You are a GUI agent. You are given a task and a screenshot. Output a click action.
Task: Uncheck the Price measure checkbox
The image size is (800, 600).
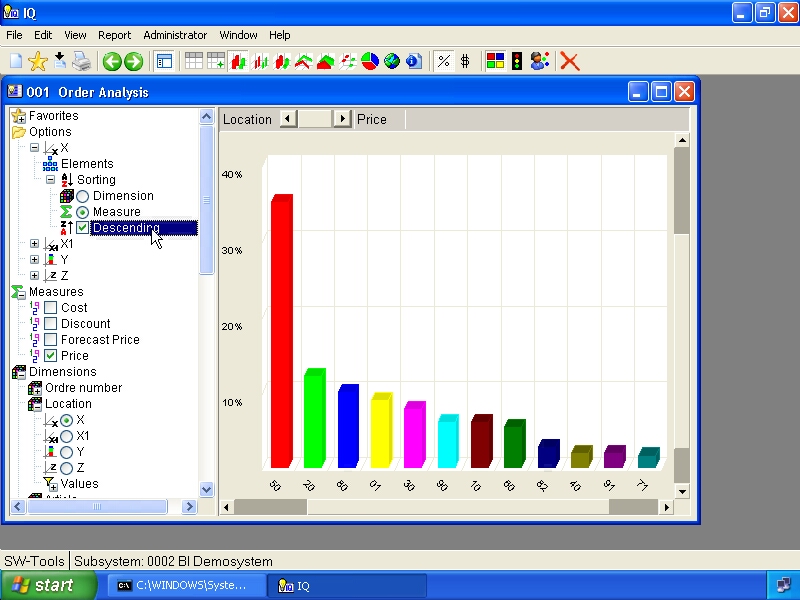click(x=50, y=356)
